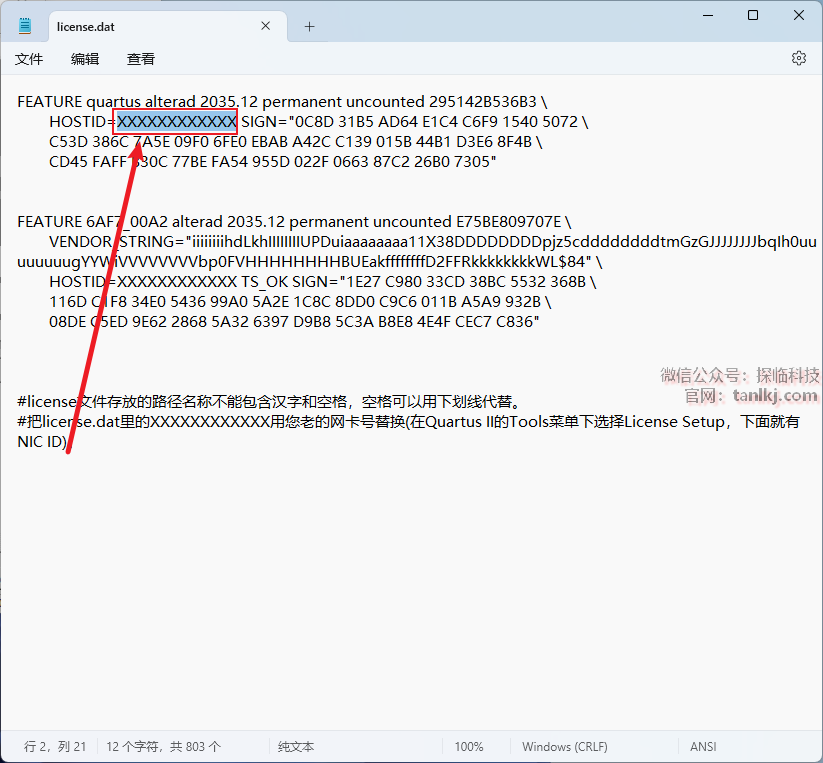The height and width of the screenshot is (763, 823).
Task: Click SIGN="1E27 on the second HOSTID line
Action: (336, 282)
